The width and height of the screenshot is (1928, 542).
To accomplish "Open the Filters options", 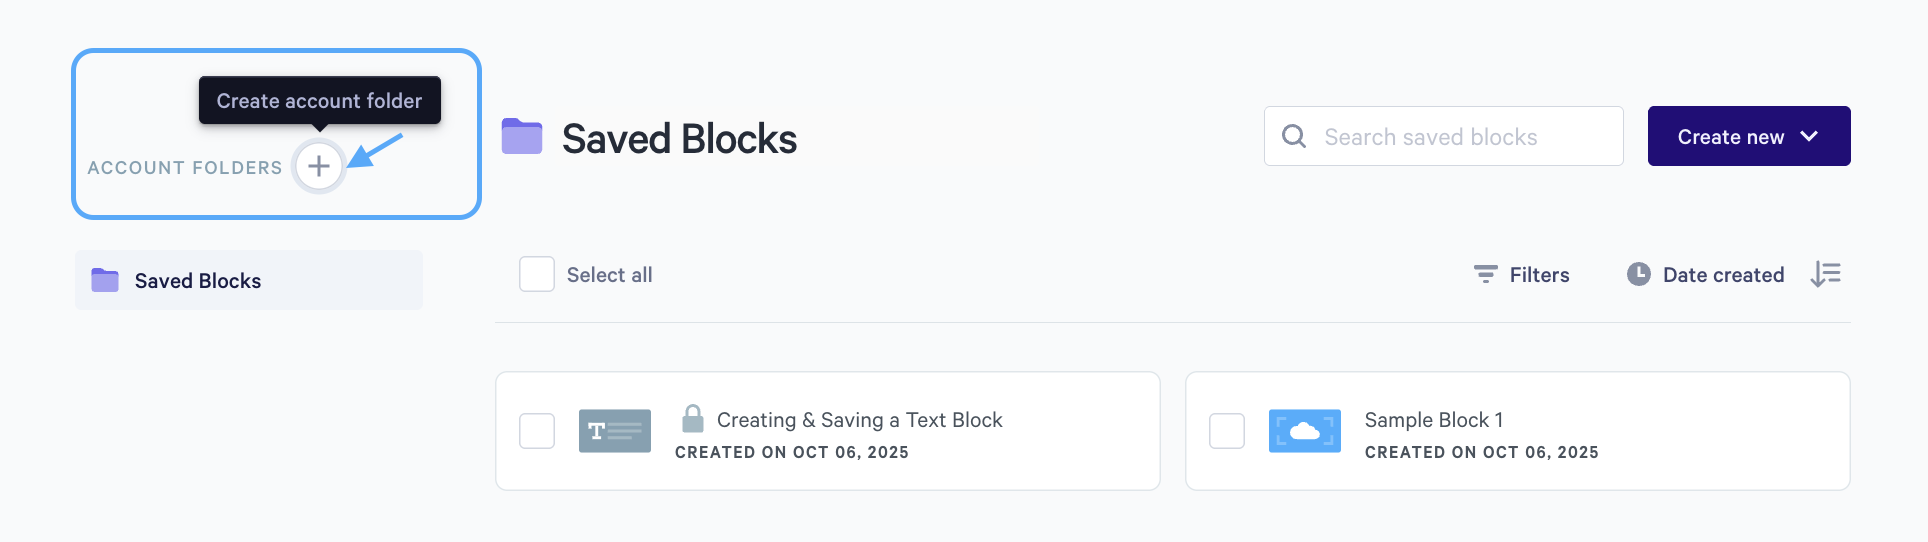I will 1539,275.
